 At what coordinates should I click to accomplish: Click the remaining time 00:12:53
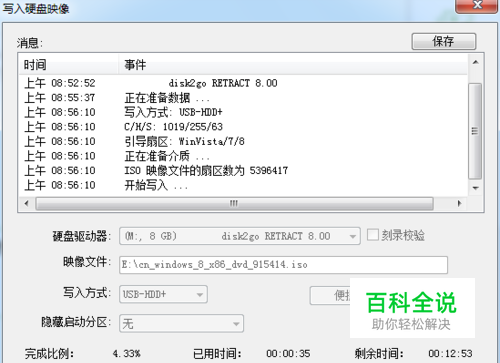[x=450, y=353]
